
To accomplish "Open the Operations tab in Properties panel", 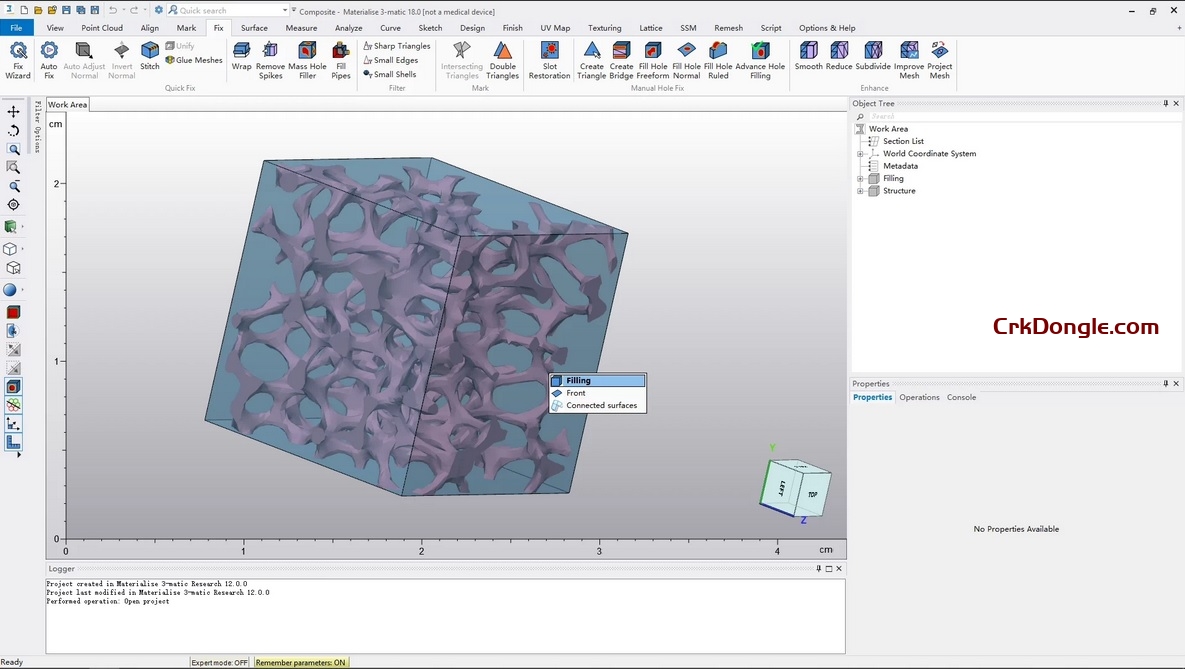I will (x=920, y=397).
